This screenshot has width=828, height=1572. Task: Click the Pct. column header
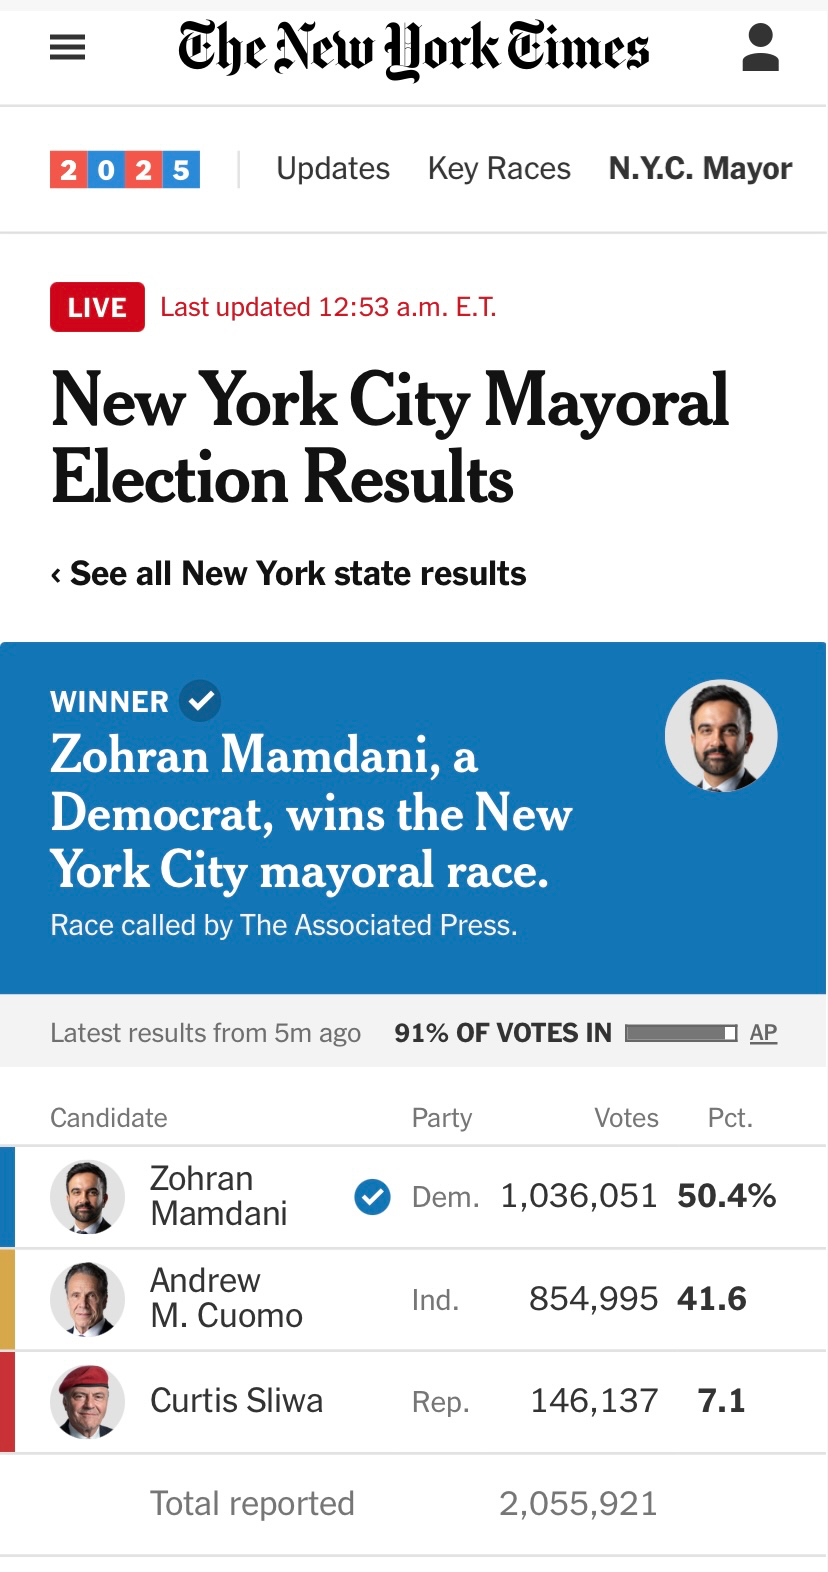pyautogui.click(x=730, y=1118)
